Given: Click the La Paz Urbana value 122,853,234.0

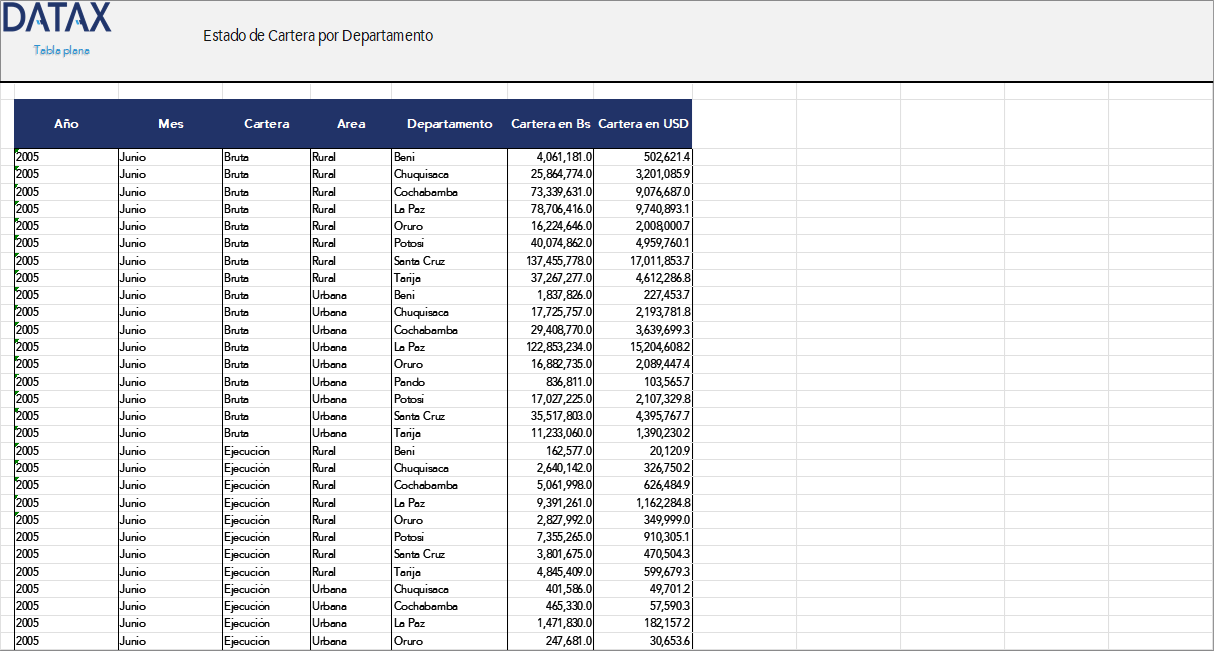Looking at the screenshot, I should [x=552, y=347].
